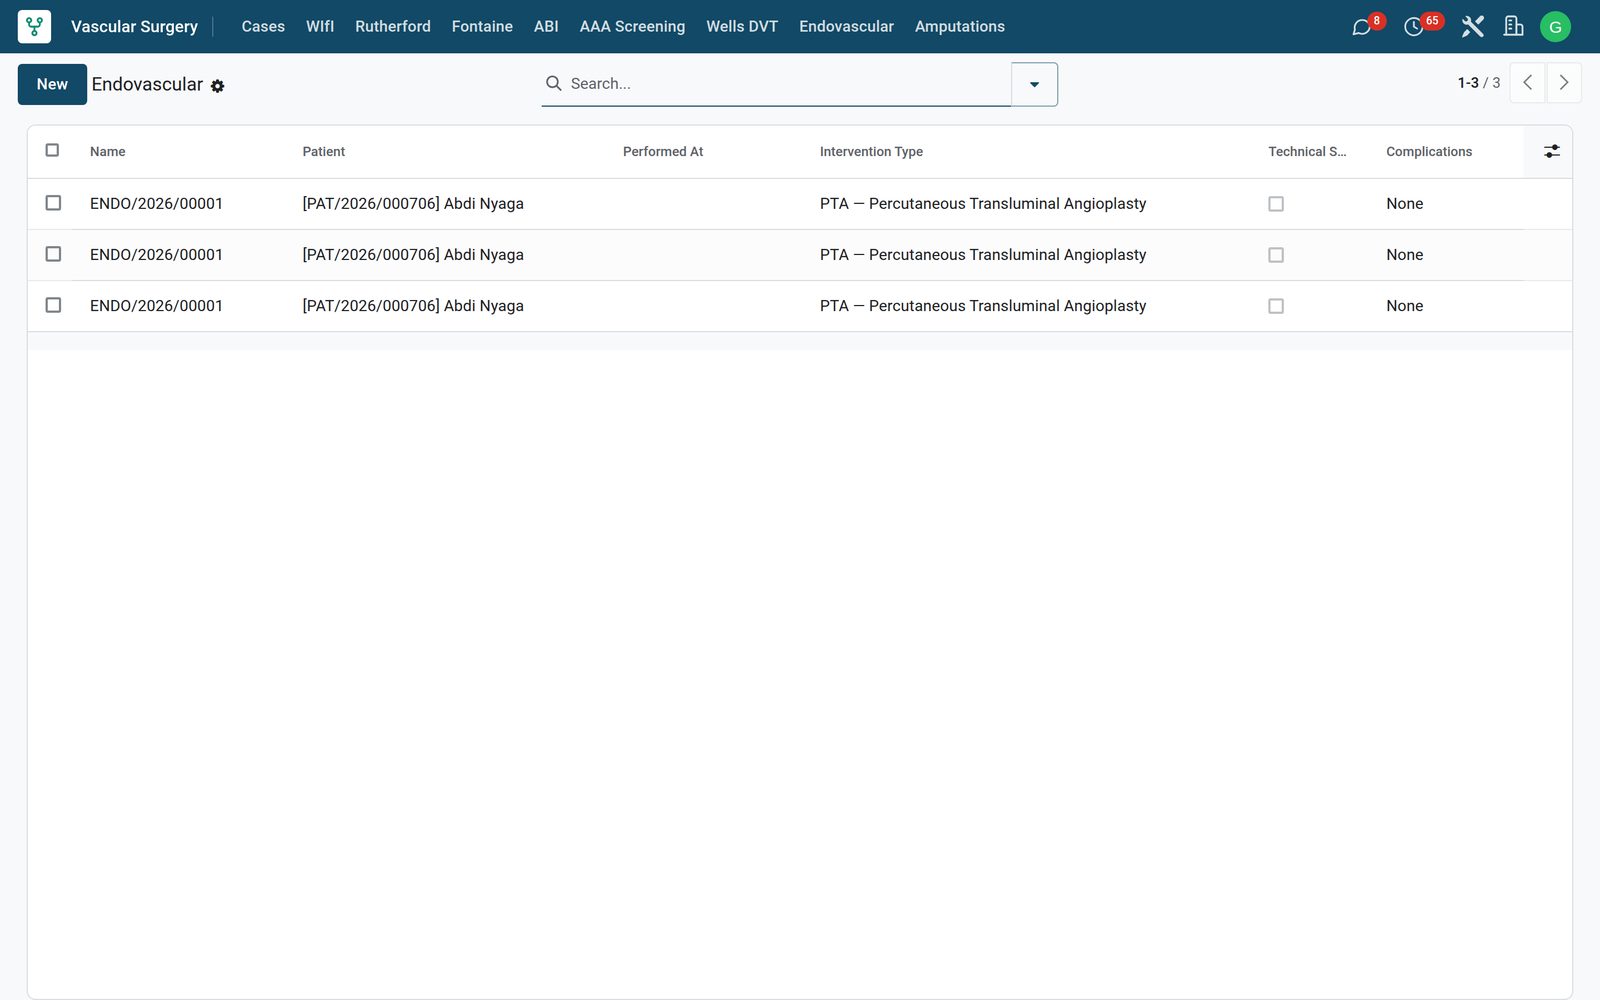Toggle Technical Success checkbox in last row
The height and width of the screenshot is (1000, 1600).
point(1276,306)
